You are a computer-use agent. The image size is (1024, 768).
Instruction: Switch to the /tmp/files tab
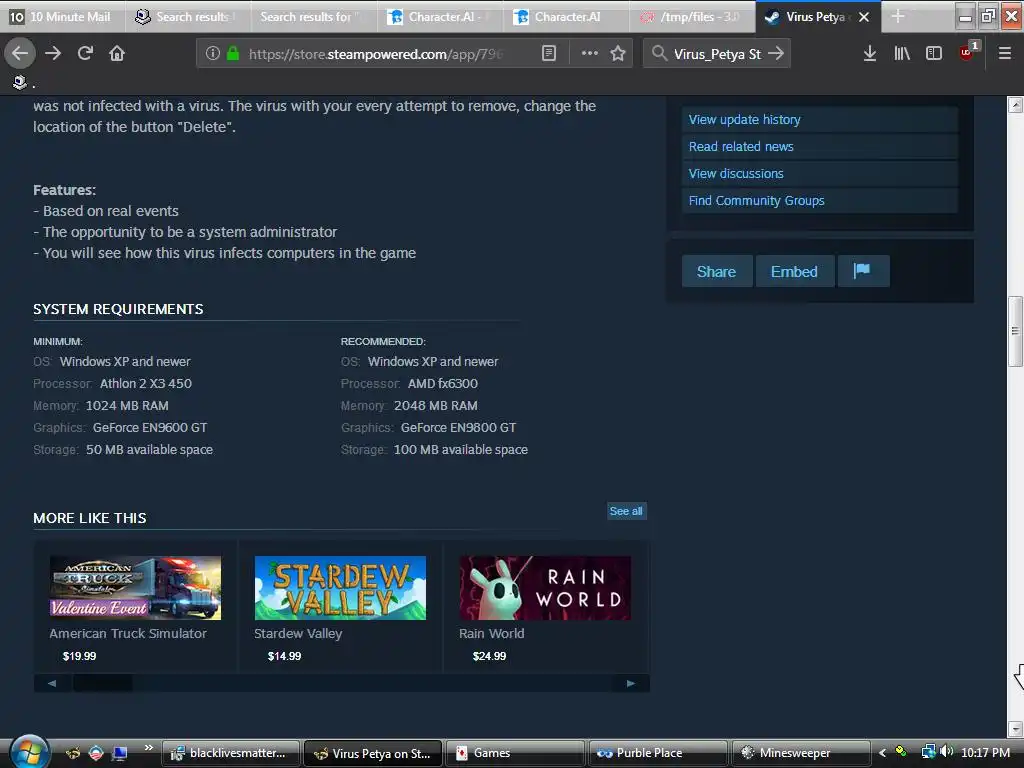pos(692,17)
